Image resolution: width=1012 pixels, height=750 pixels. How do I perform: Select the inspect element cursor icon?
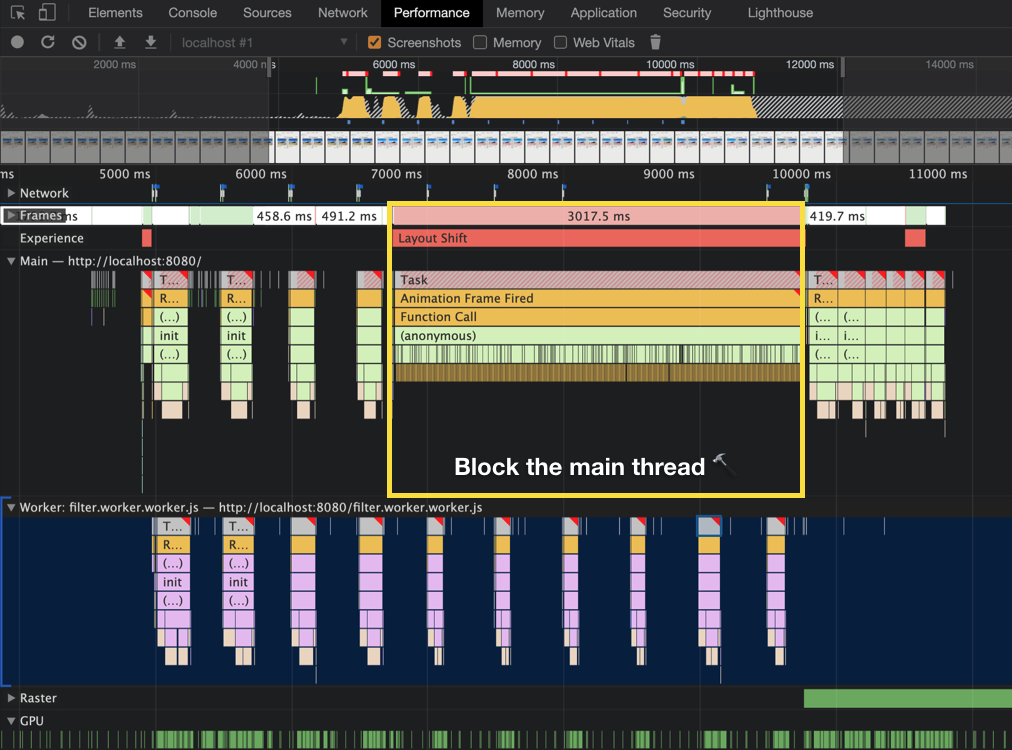coord(18,13)
